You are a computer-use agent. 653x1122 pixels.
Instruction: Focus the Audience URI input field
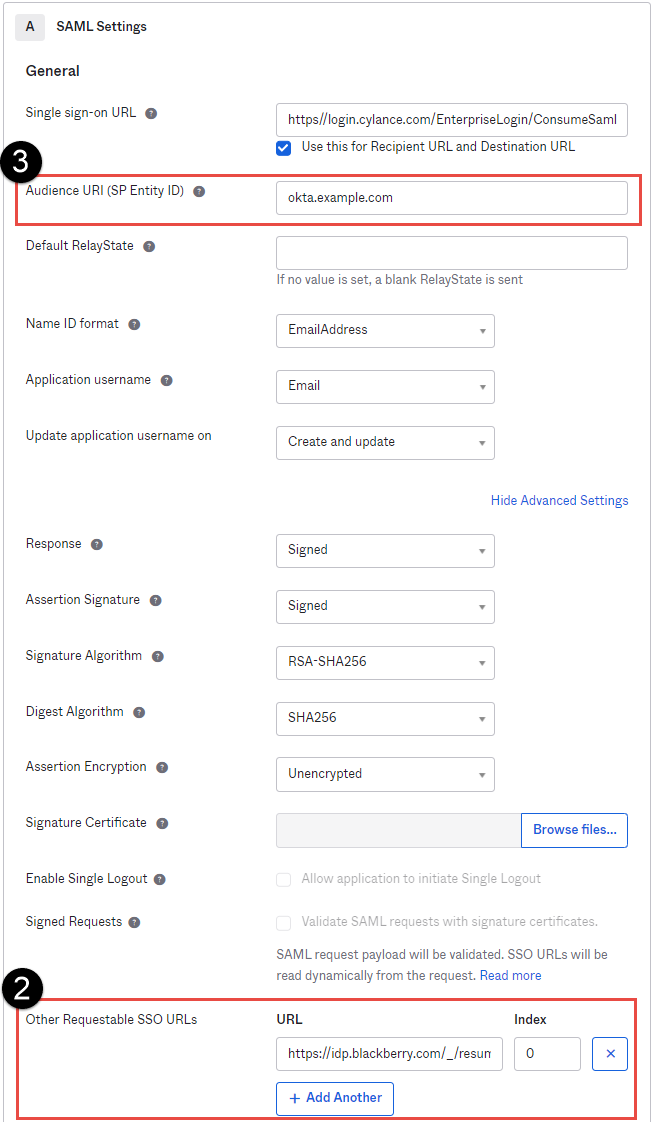(x=452, y=197)
